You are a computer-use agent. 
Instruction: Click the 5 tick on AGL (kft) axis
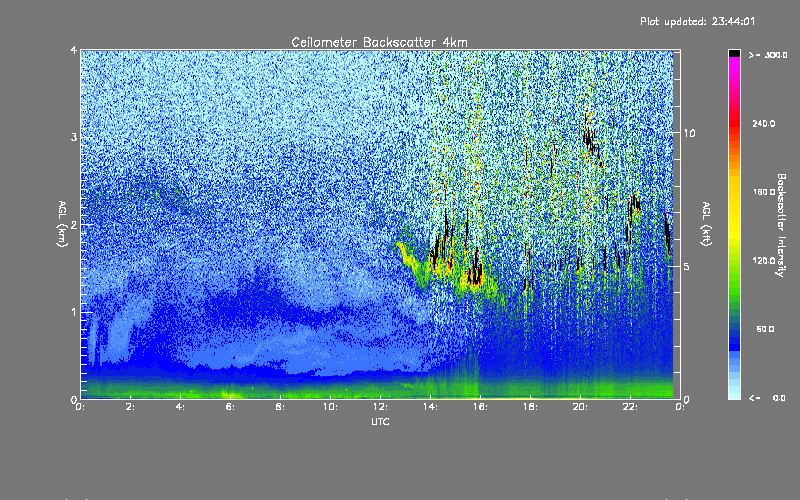[687, 266]
